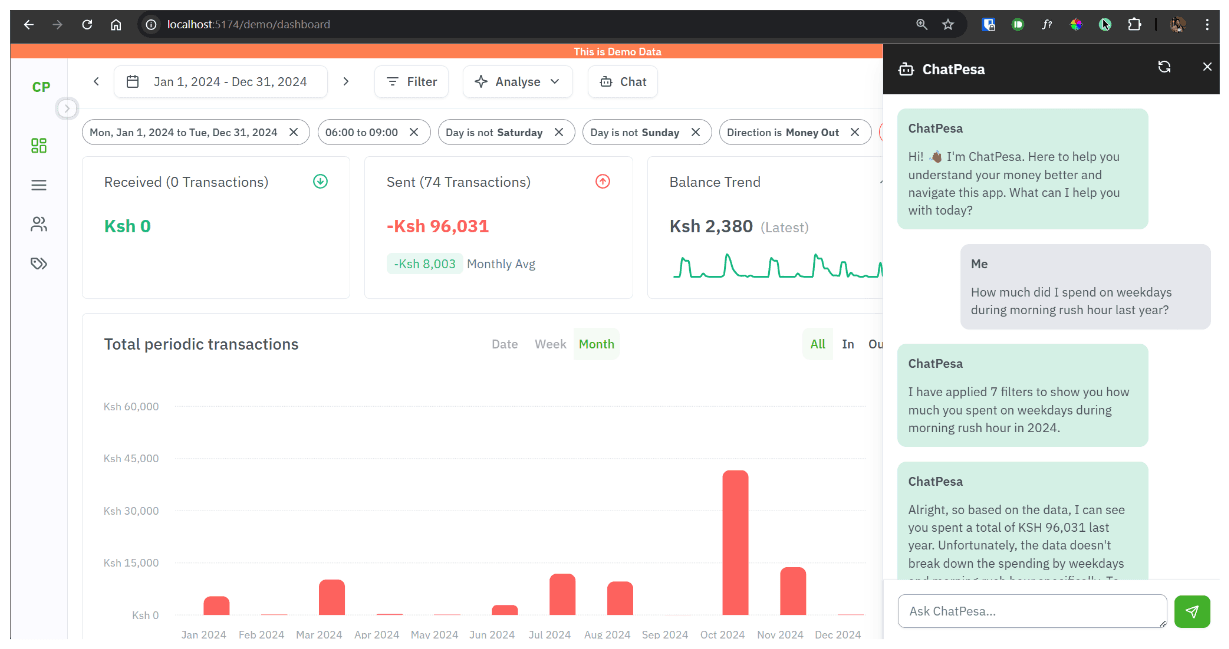Close the ChatPesa panel
The height and width of the screenshot is (649, 1229).
tap(1207, 67)
